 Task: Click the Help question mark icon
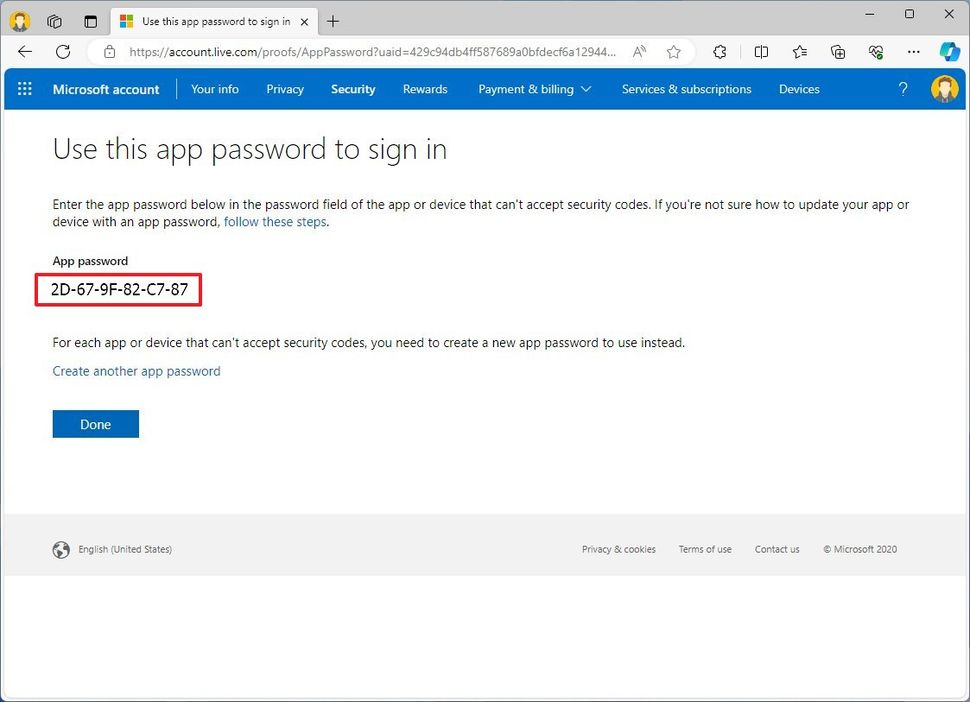pos(902,89)
